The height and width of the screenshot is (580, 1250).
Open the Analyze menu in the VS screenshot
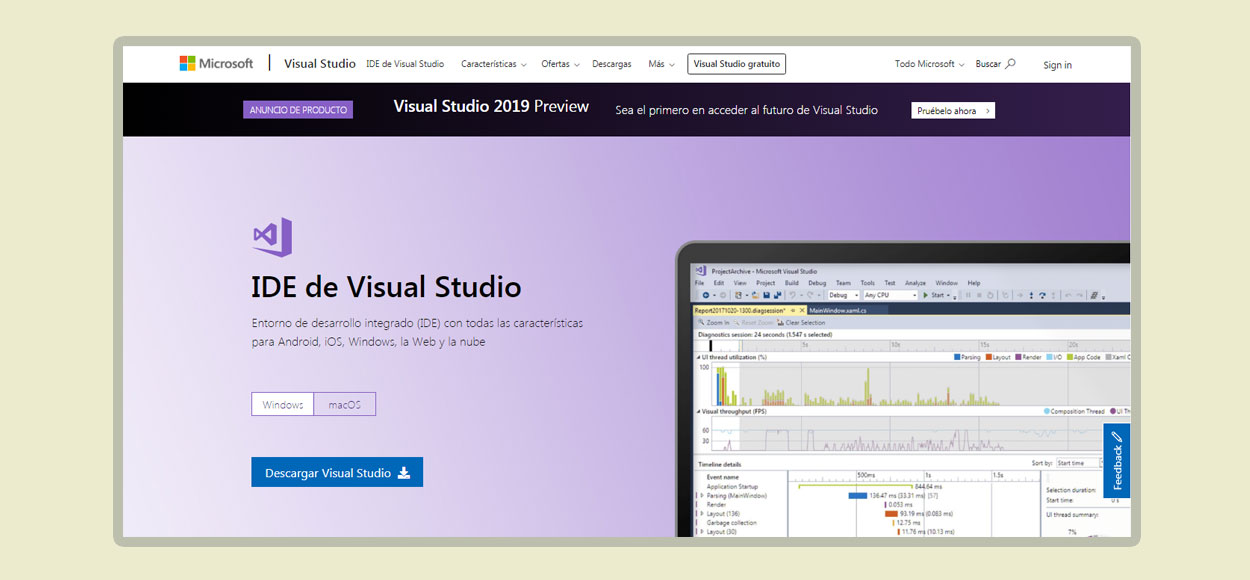[915, 283]
